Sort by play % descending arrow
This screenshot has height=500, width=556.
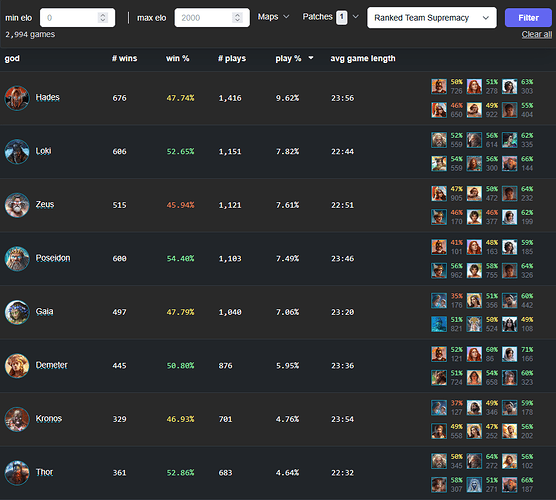click(311, 58)
